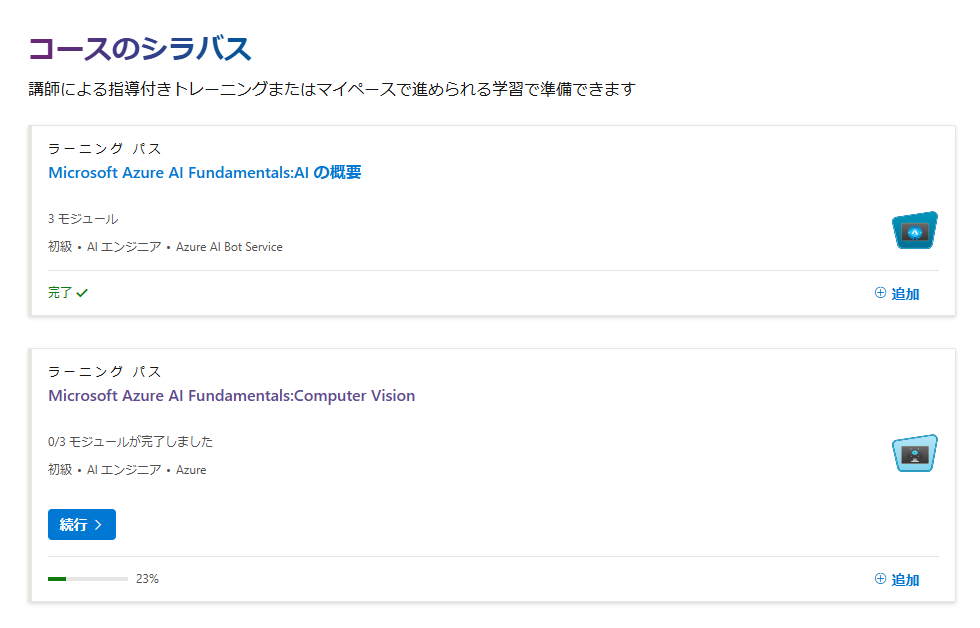Click 追加 text in the Computer Vision card

click(905, 579)
